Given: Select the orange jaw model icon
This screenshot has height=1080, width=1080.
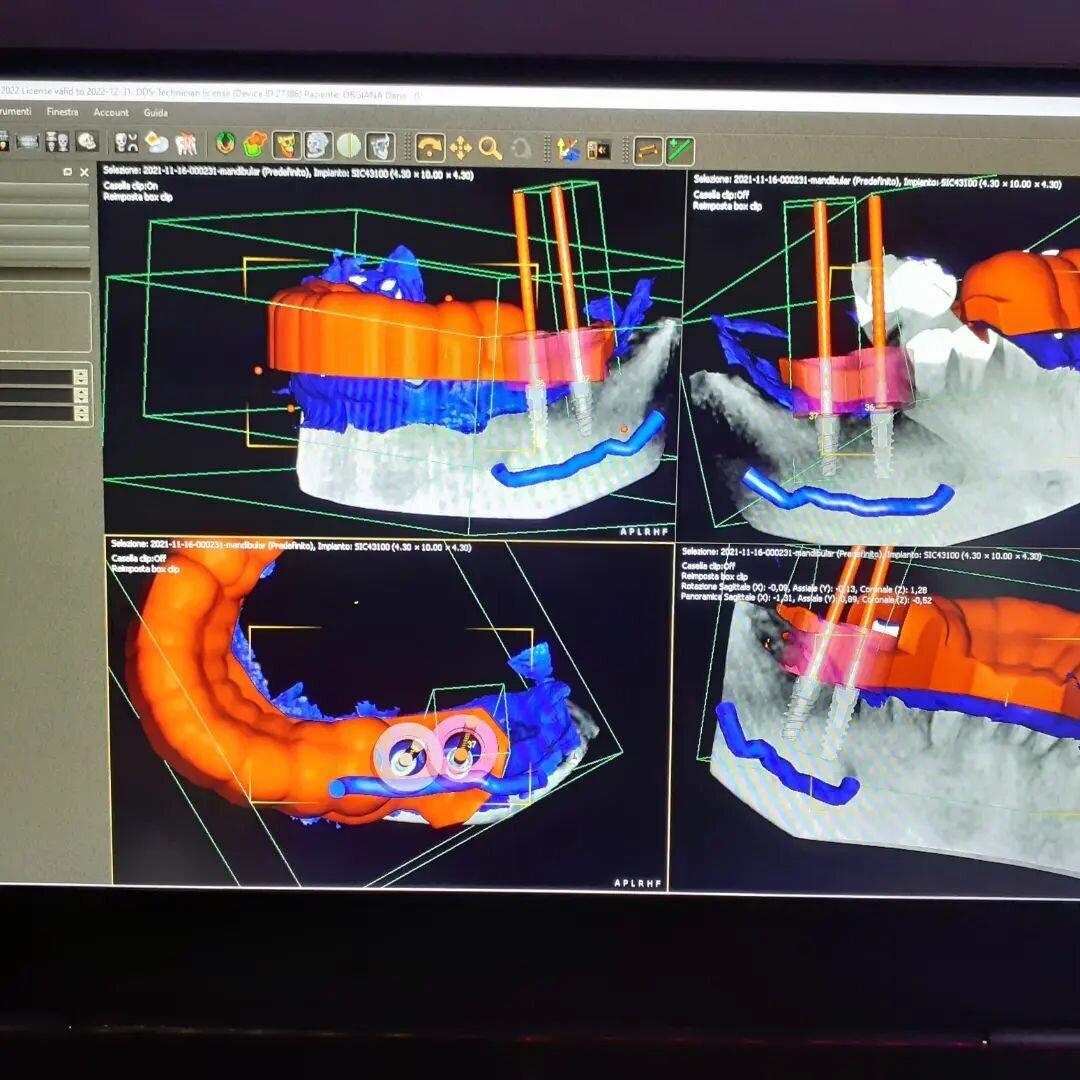Looking at the screenshot, I should 255,144.
